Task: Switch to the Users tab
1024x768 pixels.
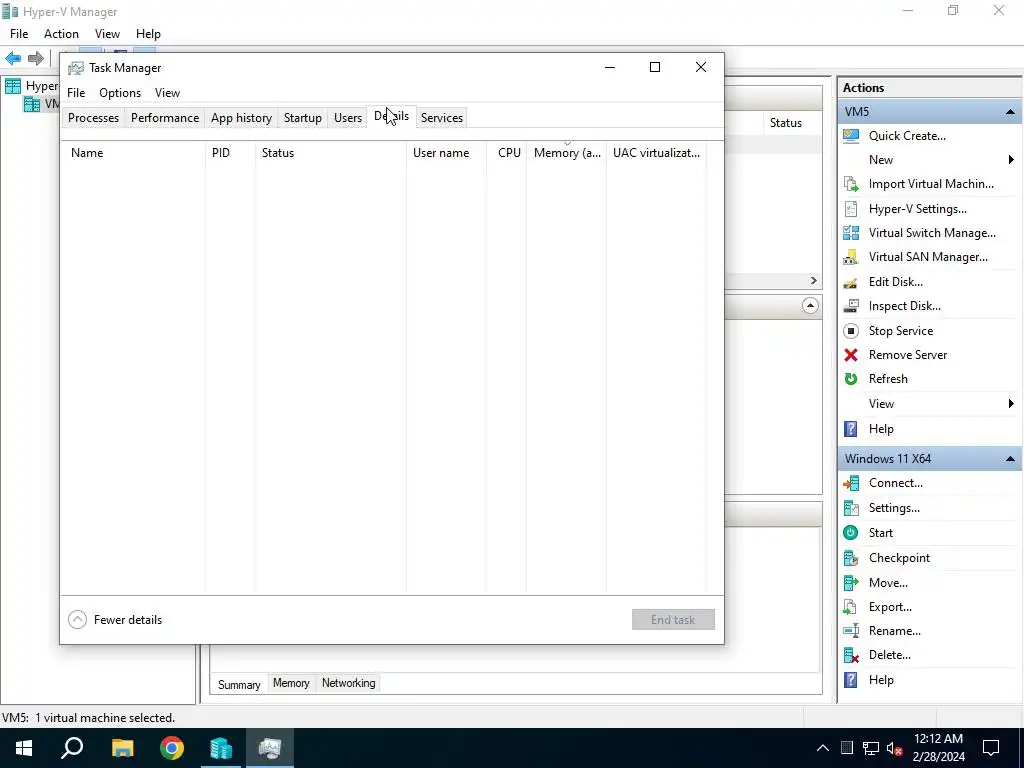Action: pos(347,118)
